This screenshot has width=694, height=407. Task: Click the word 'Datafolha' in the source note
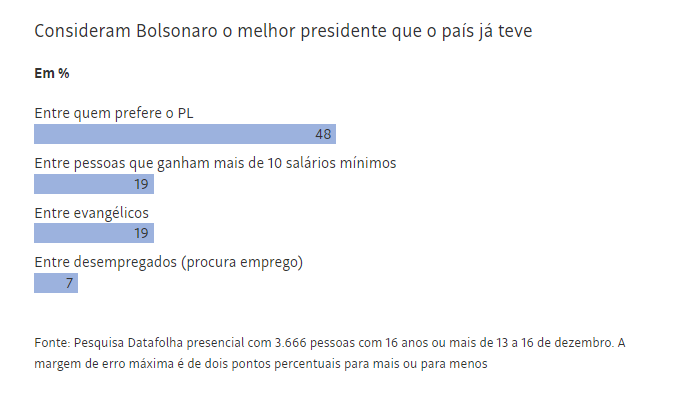click(x=155, y=343)
